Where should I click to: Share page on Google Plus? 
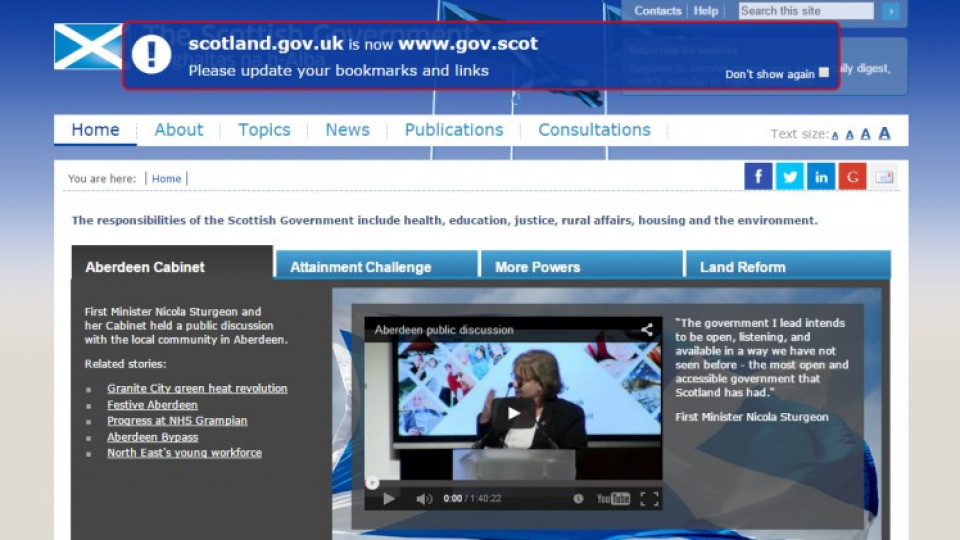coord(852,177)
